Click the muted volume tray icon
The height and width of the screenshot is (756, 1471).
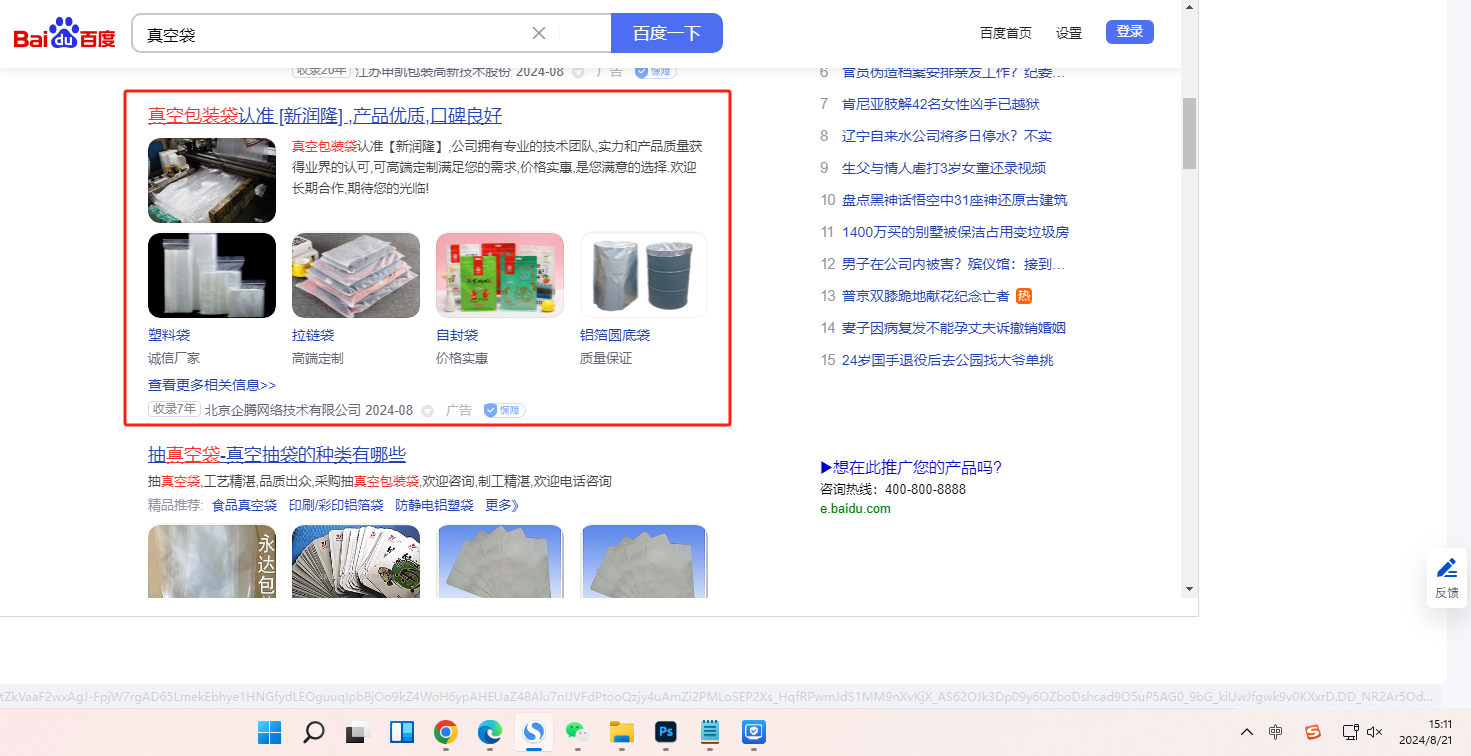pos(1375,732)
